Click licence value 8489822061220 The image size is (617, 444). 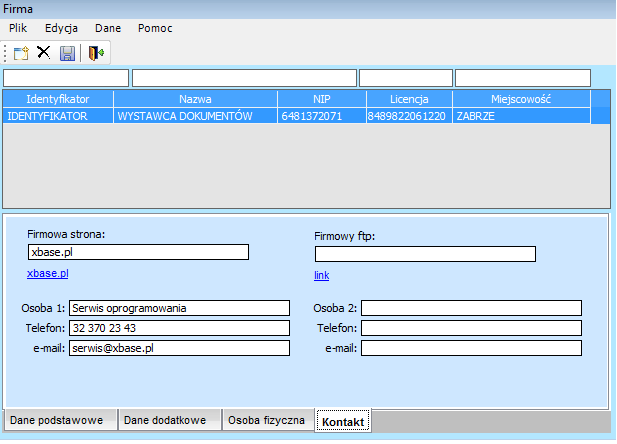point(409,116)
